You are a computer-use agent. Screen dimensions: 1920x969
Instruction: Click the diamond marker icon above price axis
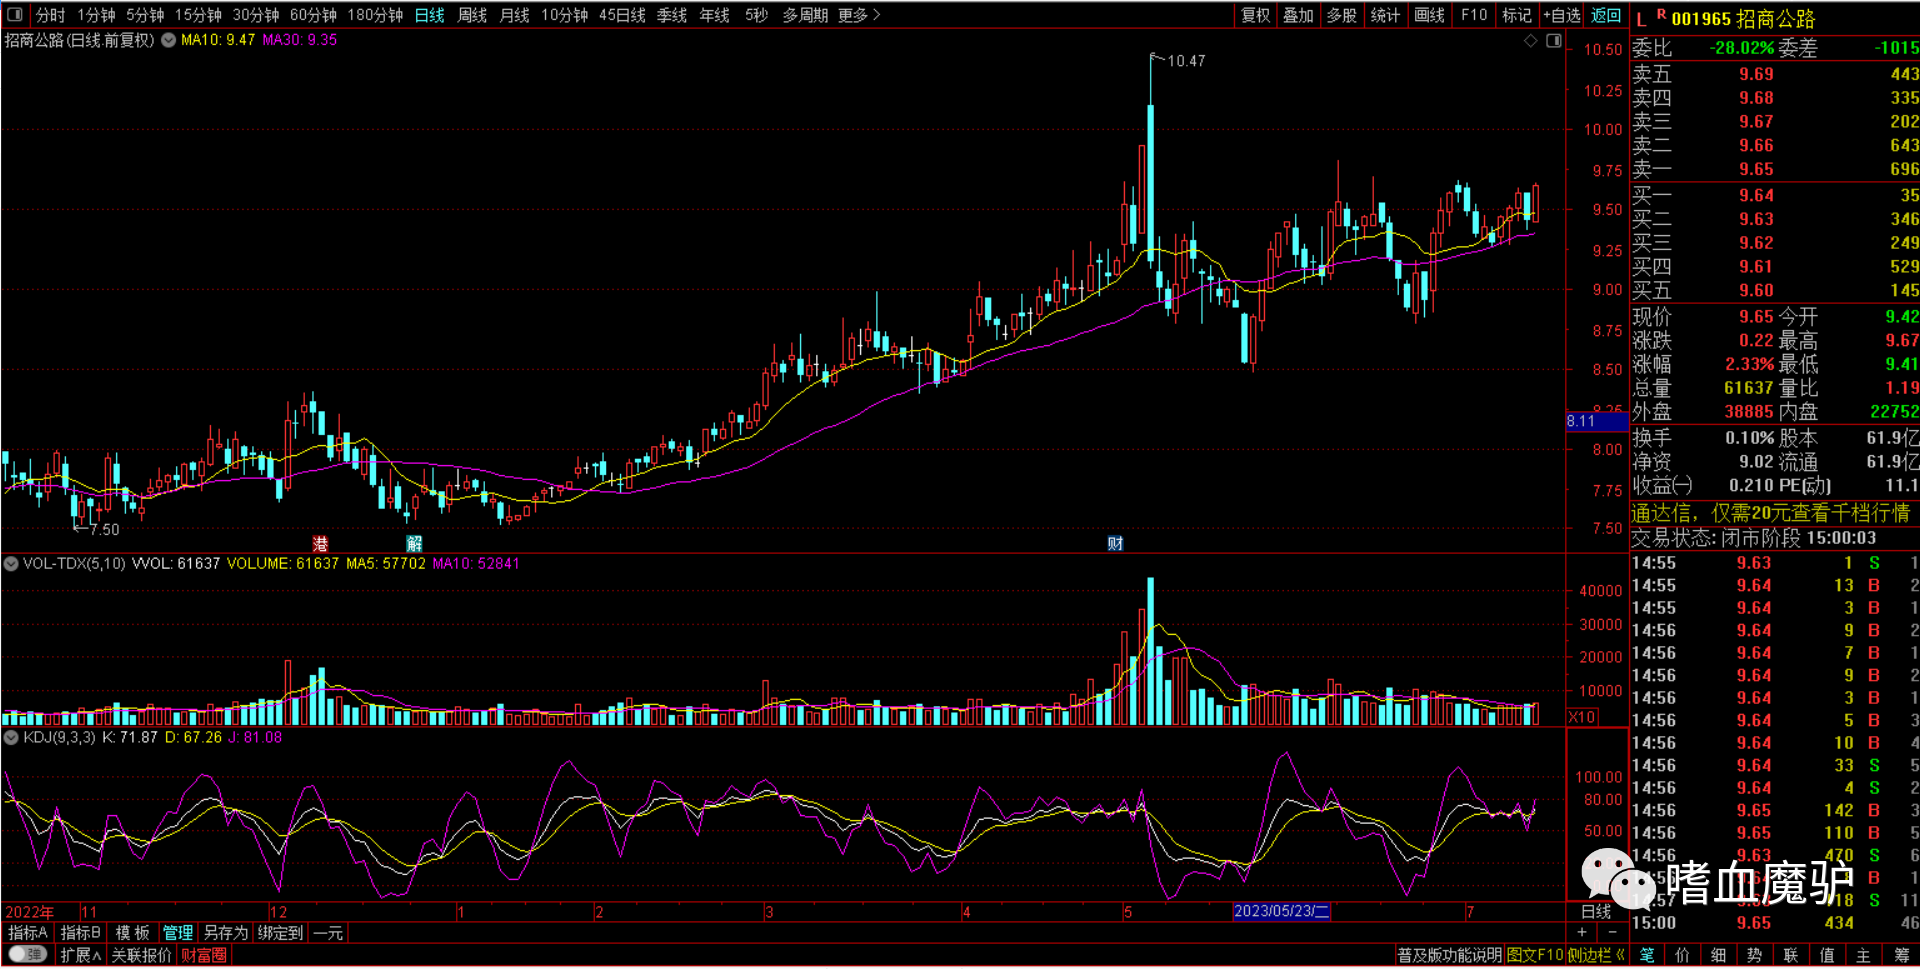pyautogui.click(x=1530, y=41)
